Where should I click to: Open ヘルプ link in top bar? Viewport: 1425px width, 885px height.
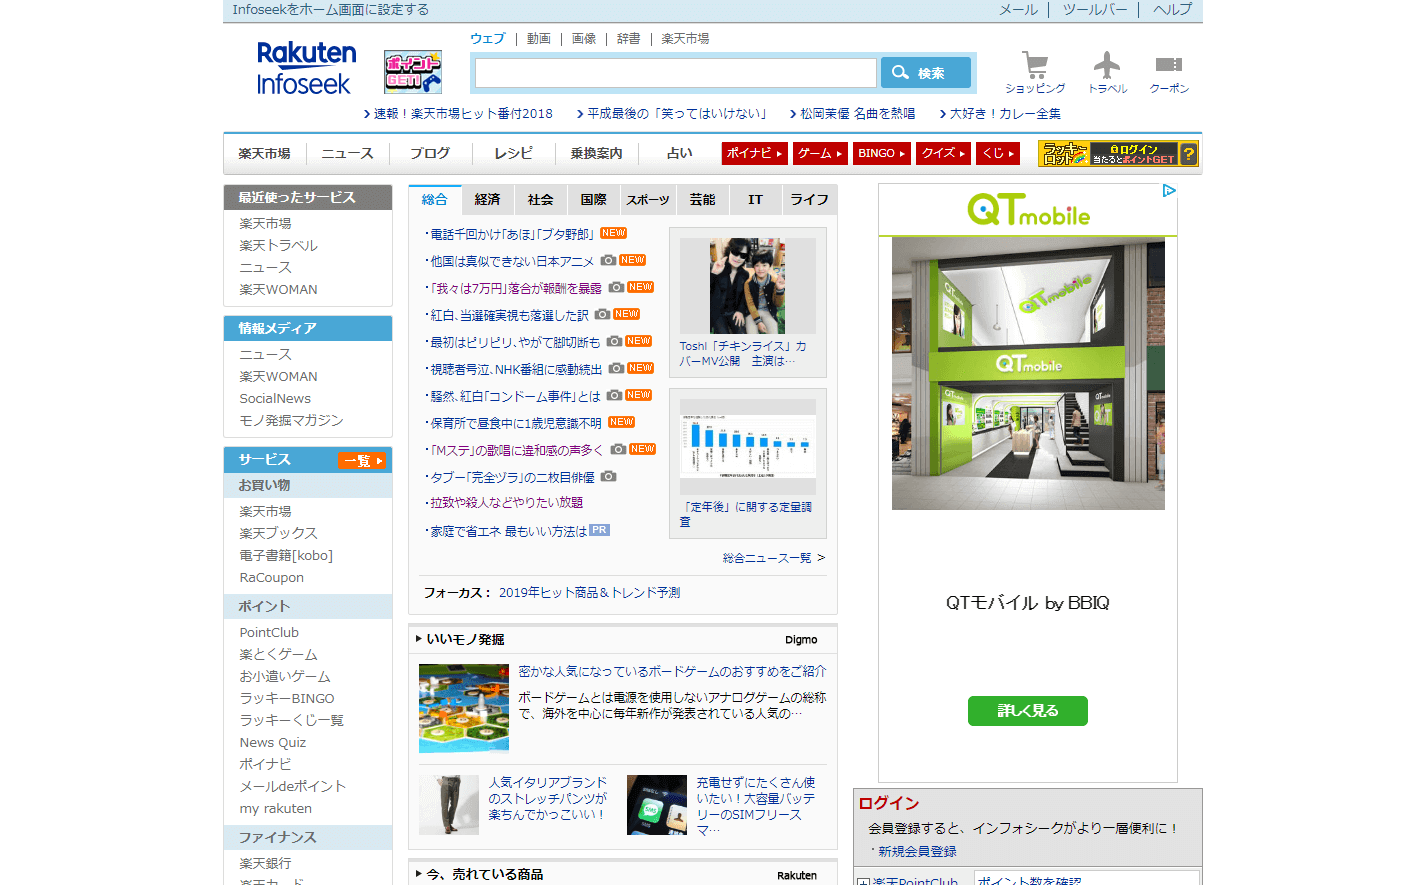point(1173,10)
